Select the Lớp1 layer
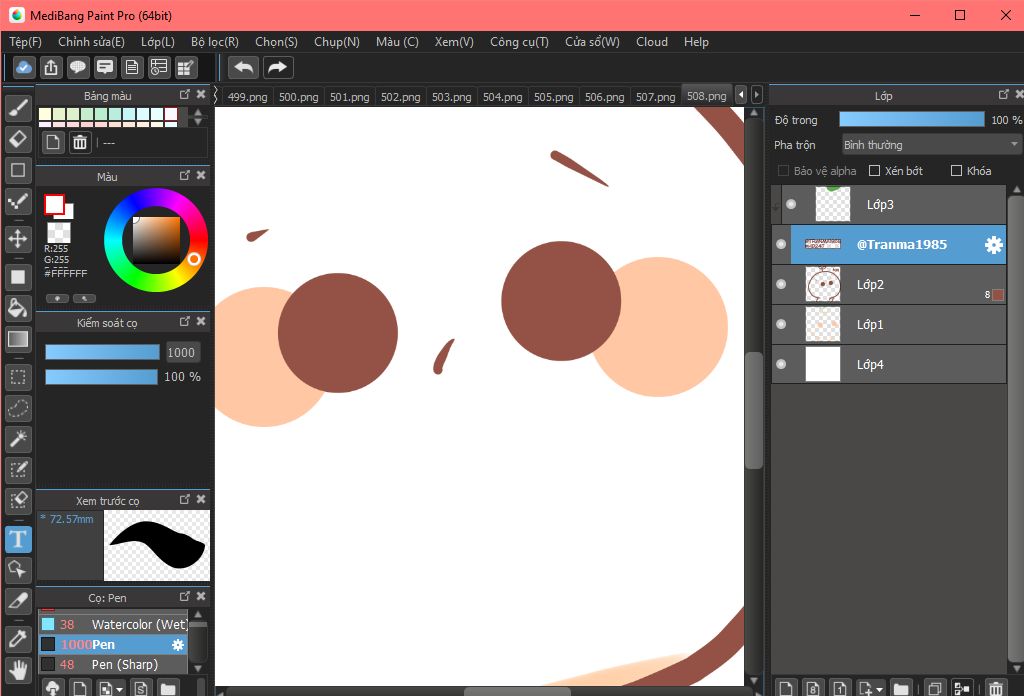The height and width of the screenshot is (696, 1024). pos(889,324)
